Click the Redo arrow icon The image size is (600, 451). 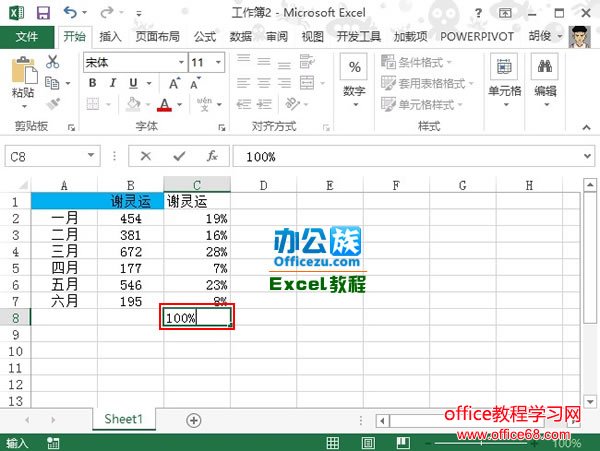[106, 13]
